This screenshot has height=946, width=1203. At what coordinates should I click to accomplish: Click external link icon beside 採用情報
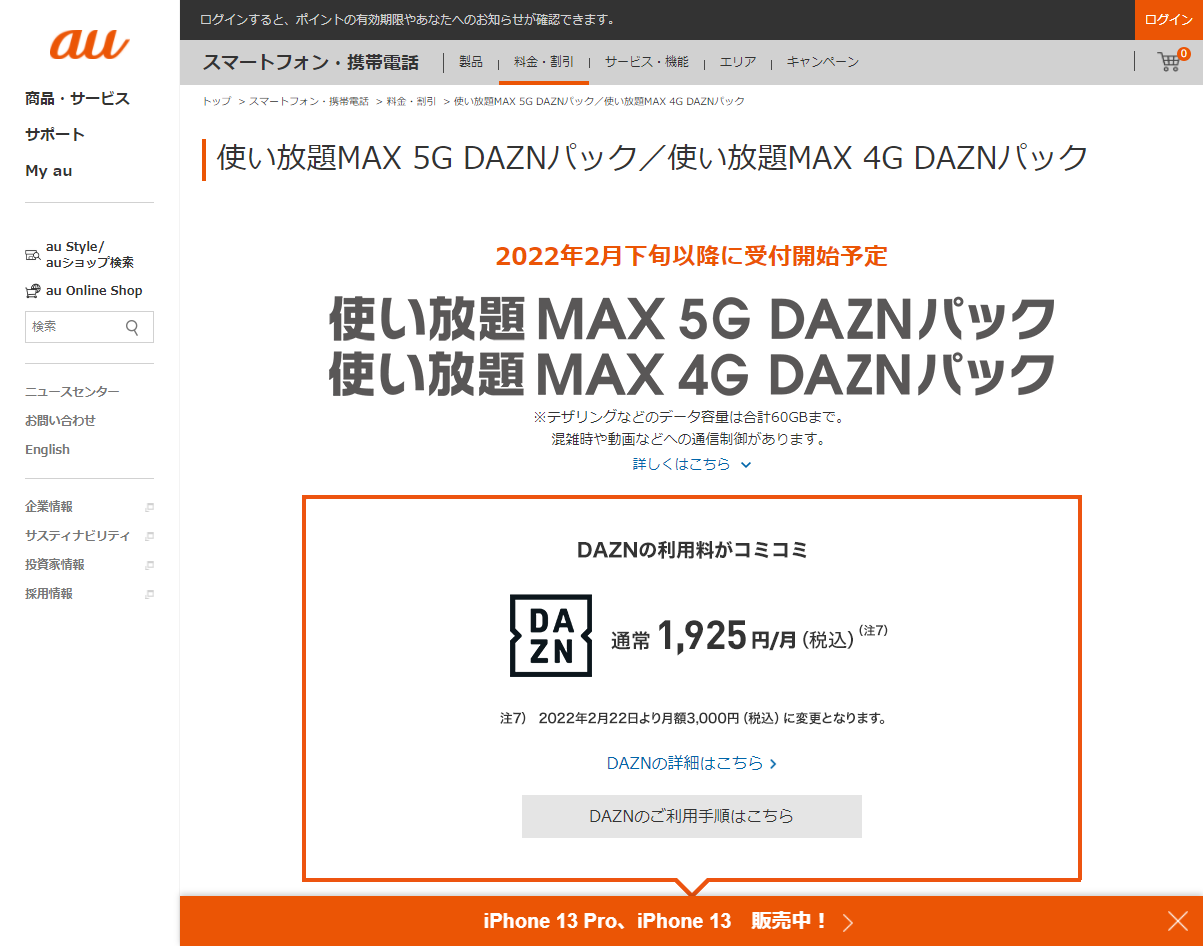pos(149,594)
